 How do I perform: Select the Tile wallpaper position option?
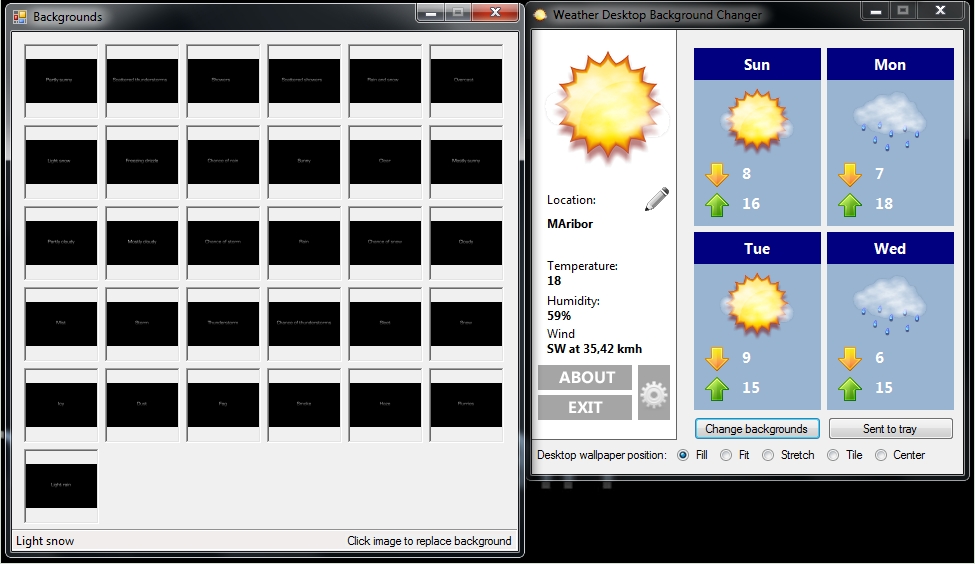832,455
